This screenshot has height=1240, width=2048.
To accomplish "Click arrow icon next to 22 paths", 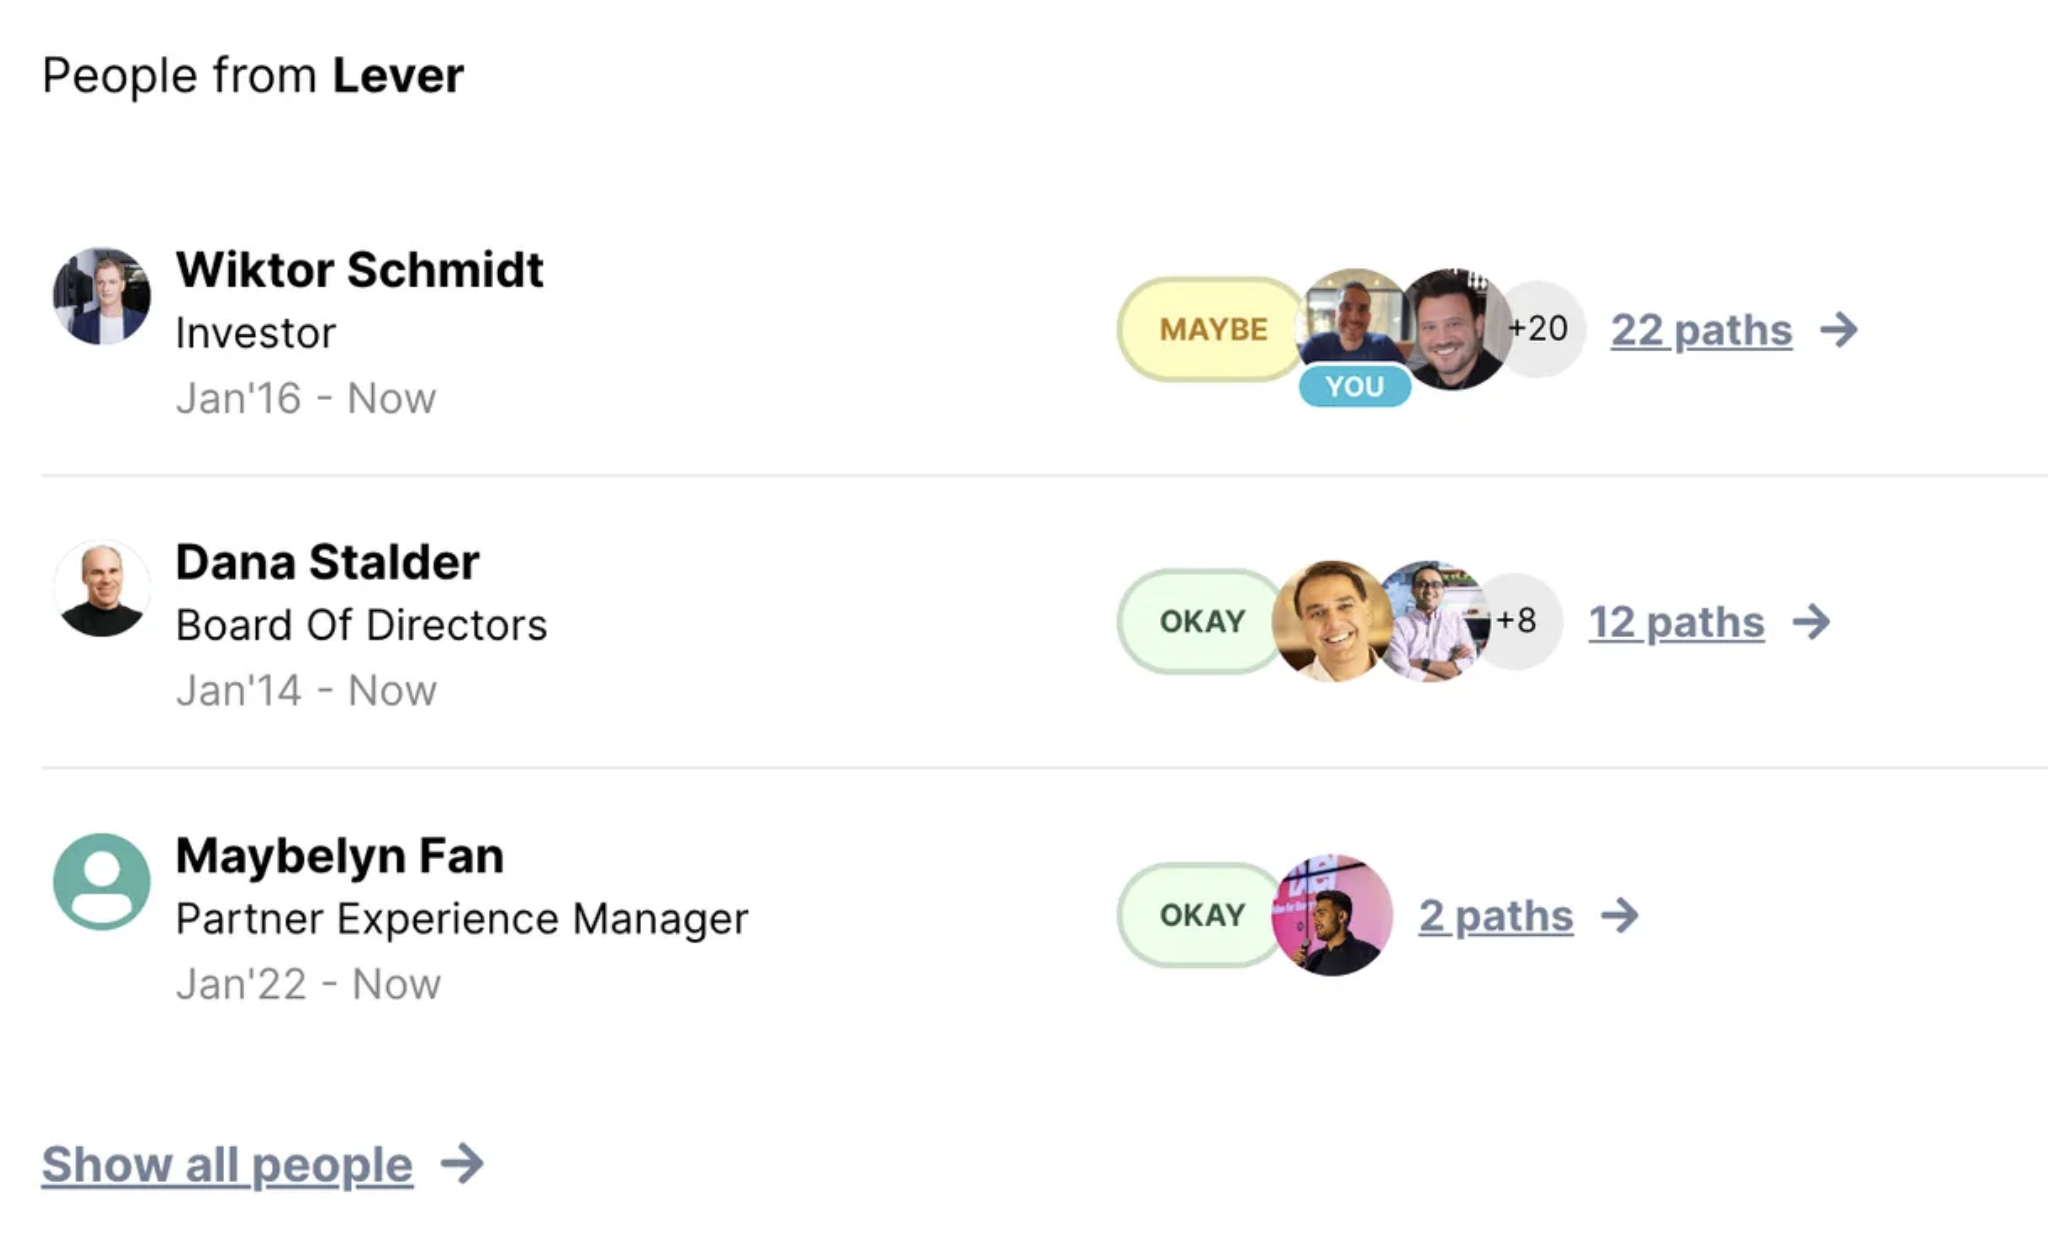I will click(x=1839, y=329).
